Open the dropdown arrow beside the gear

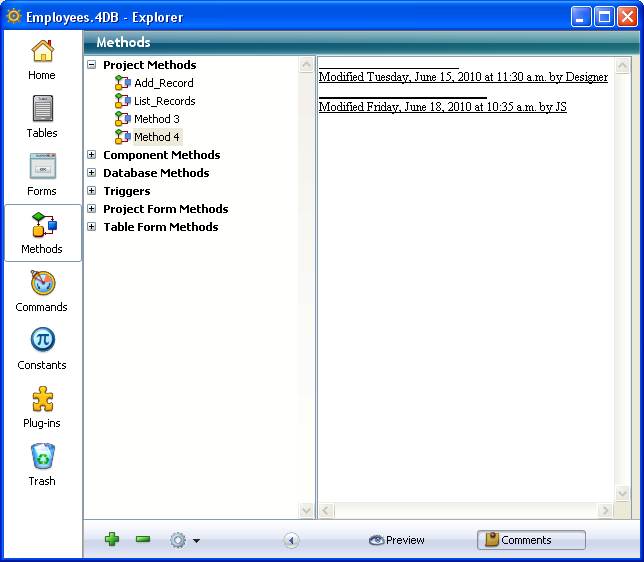pos(196,541)
